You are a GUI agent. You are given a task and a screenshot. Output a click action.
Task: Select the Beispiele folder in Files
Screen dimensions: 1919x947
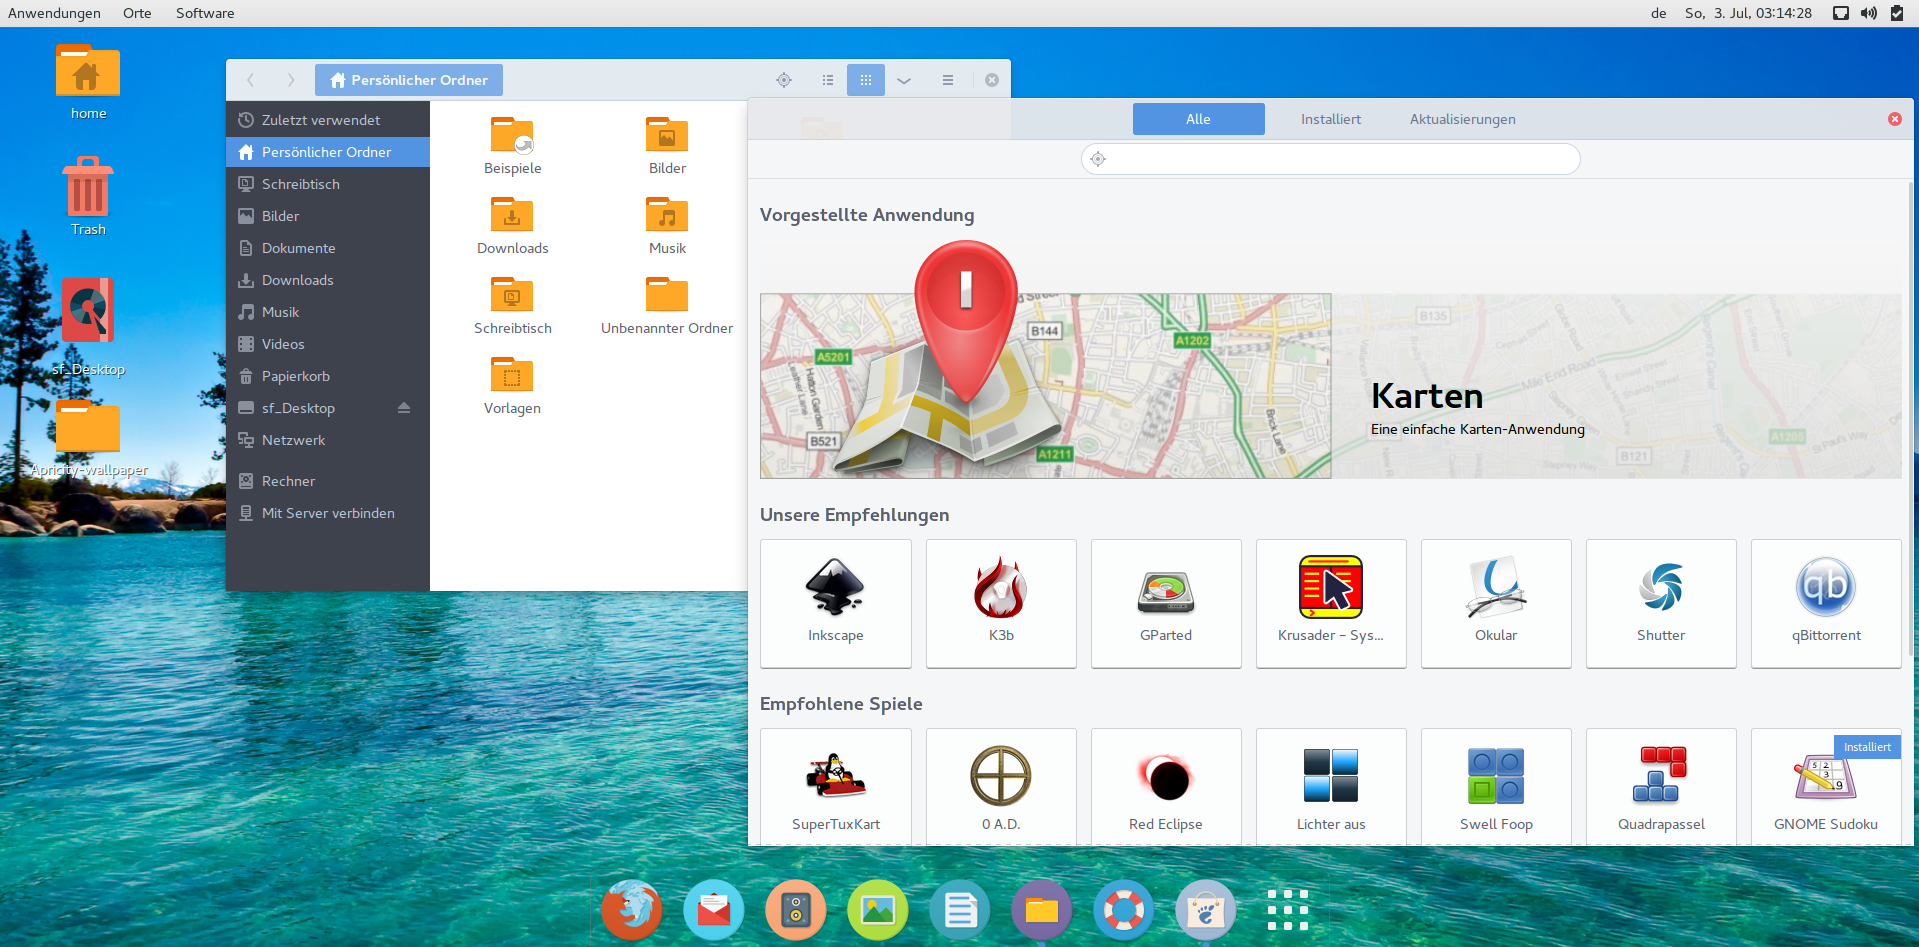coord(512,146)
